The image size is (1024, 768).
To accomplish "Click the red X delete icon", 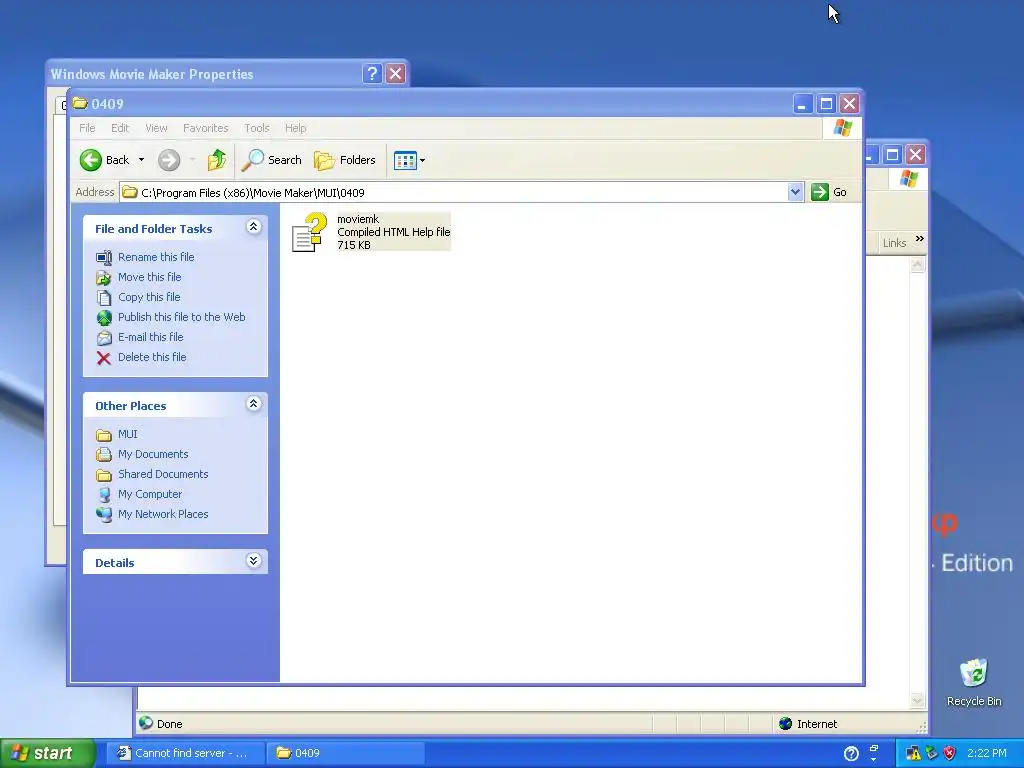I will 104,358.
